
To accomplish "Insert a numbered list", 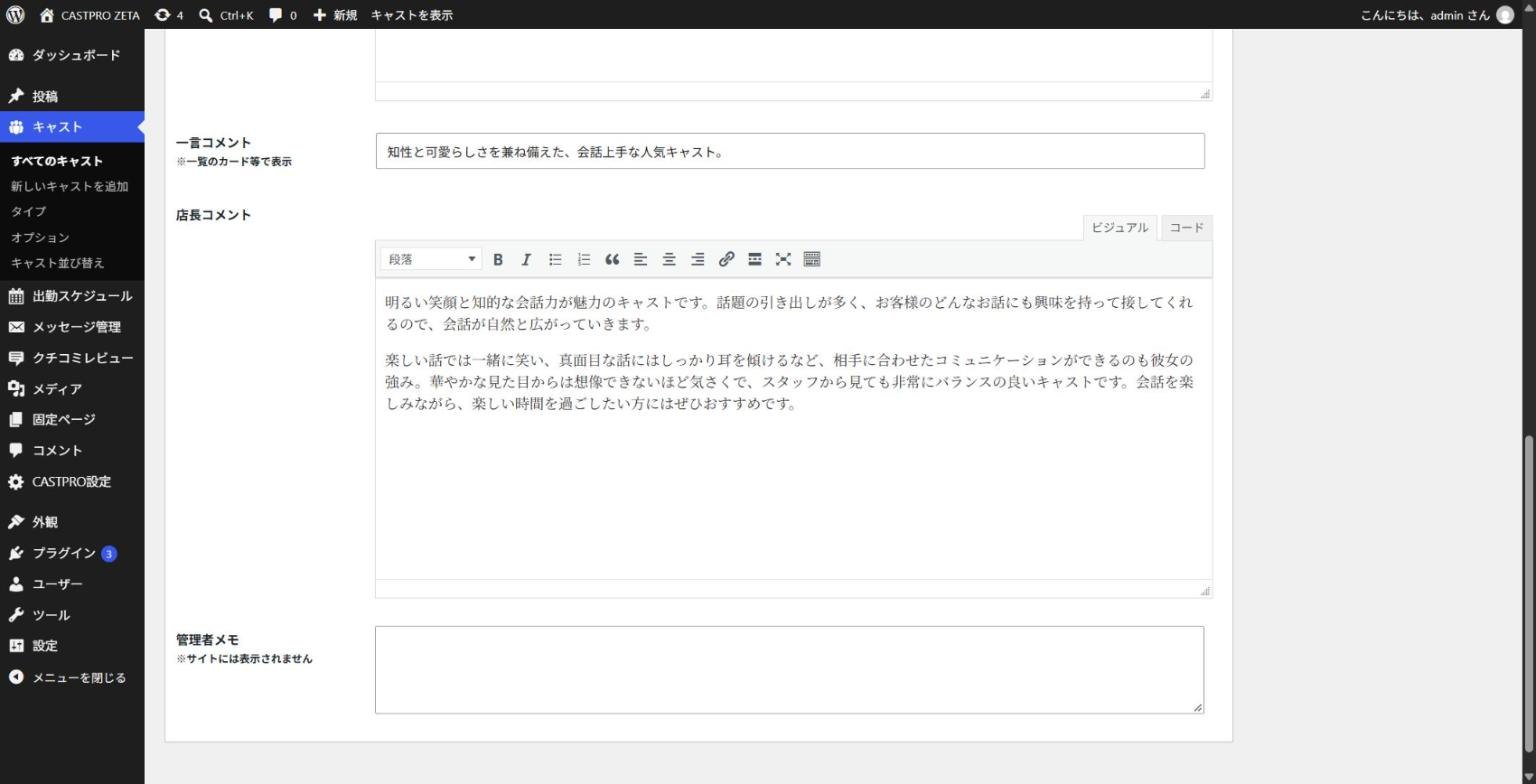I will (584, 259).
